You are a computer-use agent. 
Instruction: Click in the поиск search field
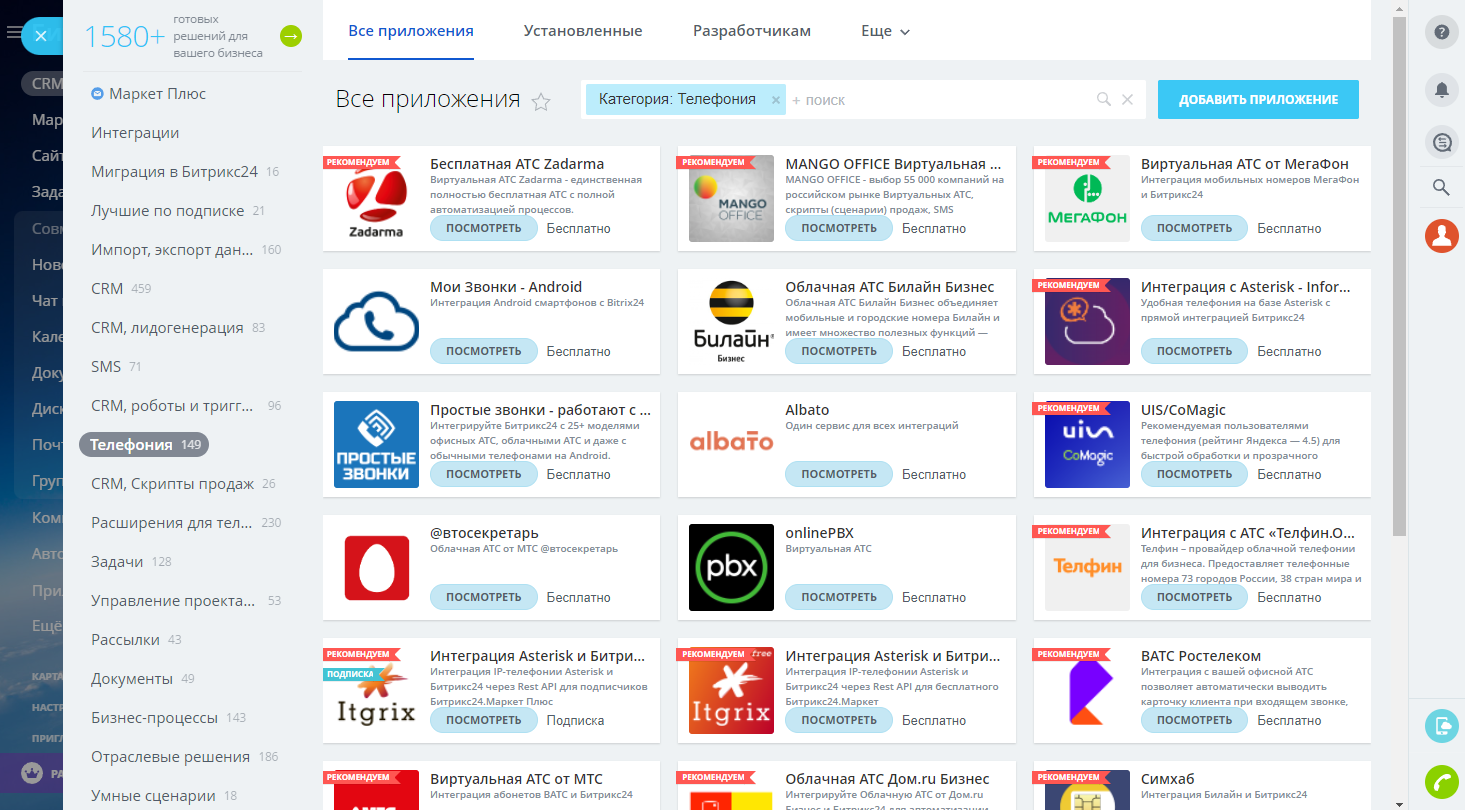point(940,100)
